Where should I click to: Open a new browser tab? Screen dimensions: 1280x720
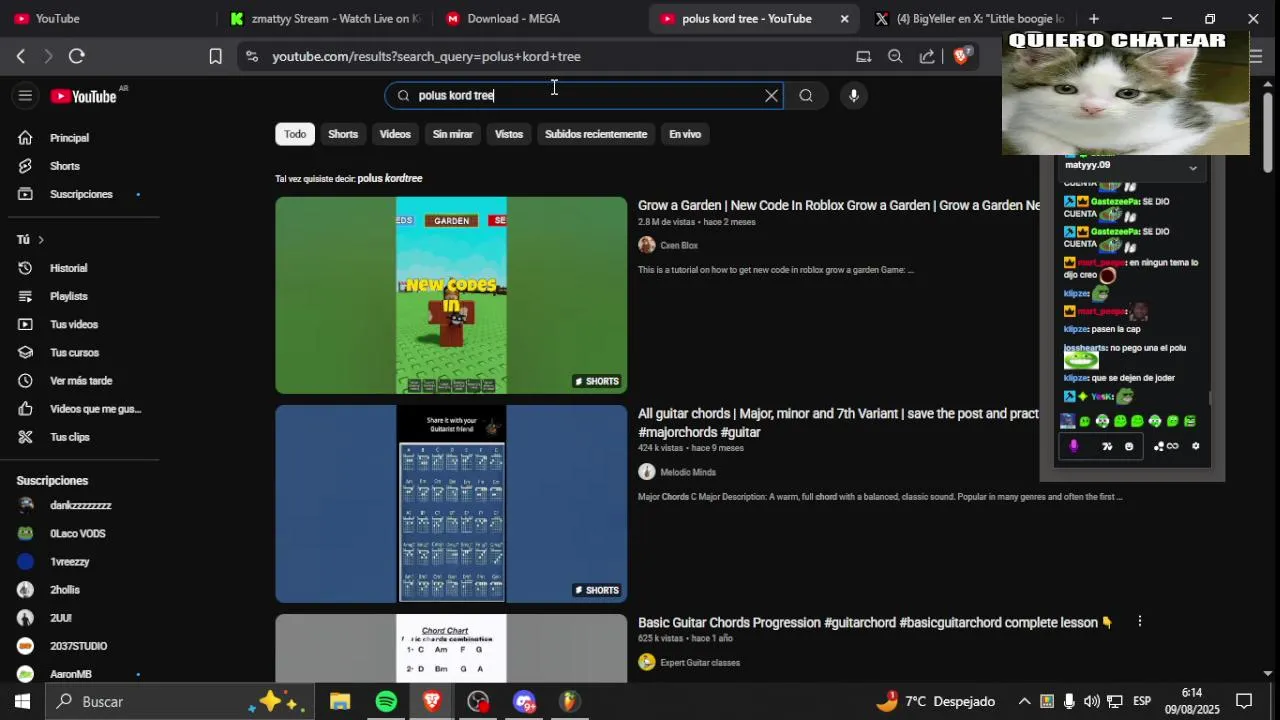point(1094,19)
